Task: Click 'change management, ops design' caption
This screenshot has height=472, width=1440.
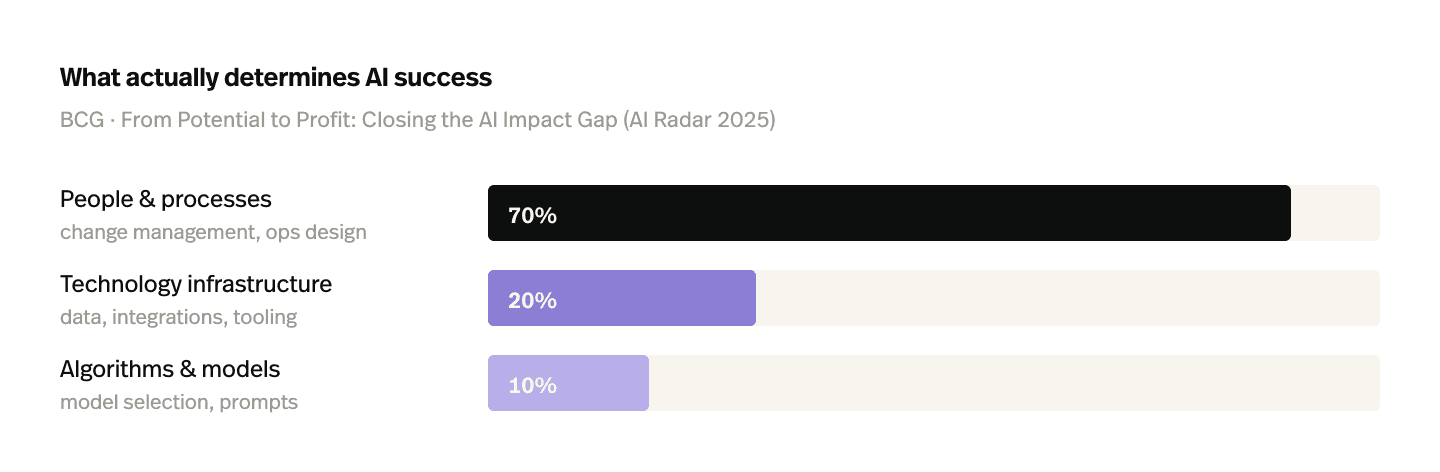Action: tap(213, 232)
